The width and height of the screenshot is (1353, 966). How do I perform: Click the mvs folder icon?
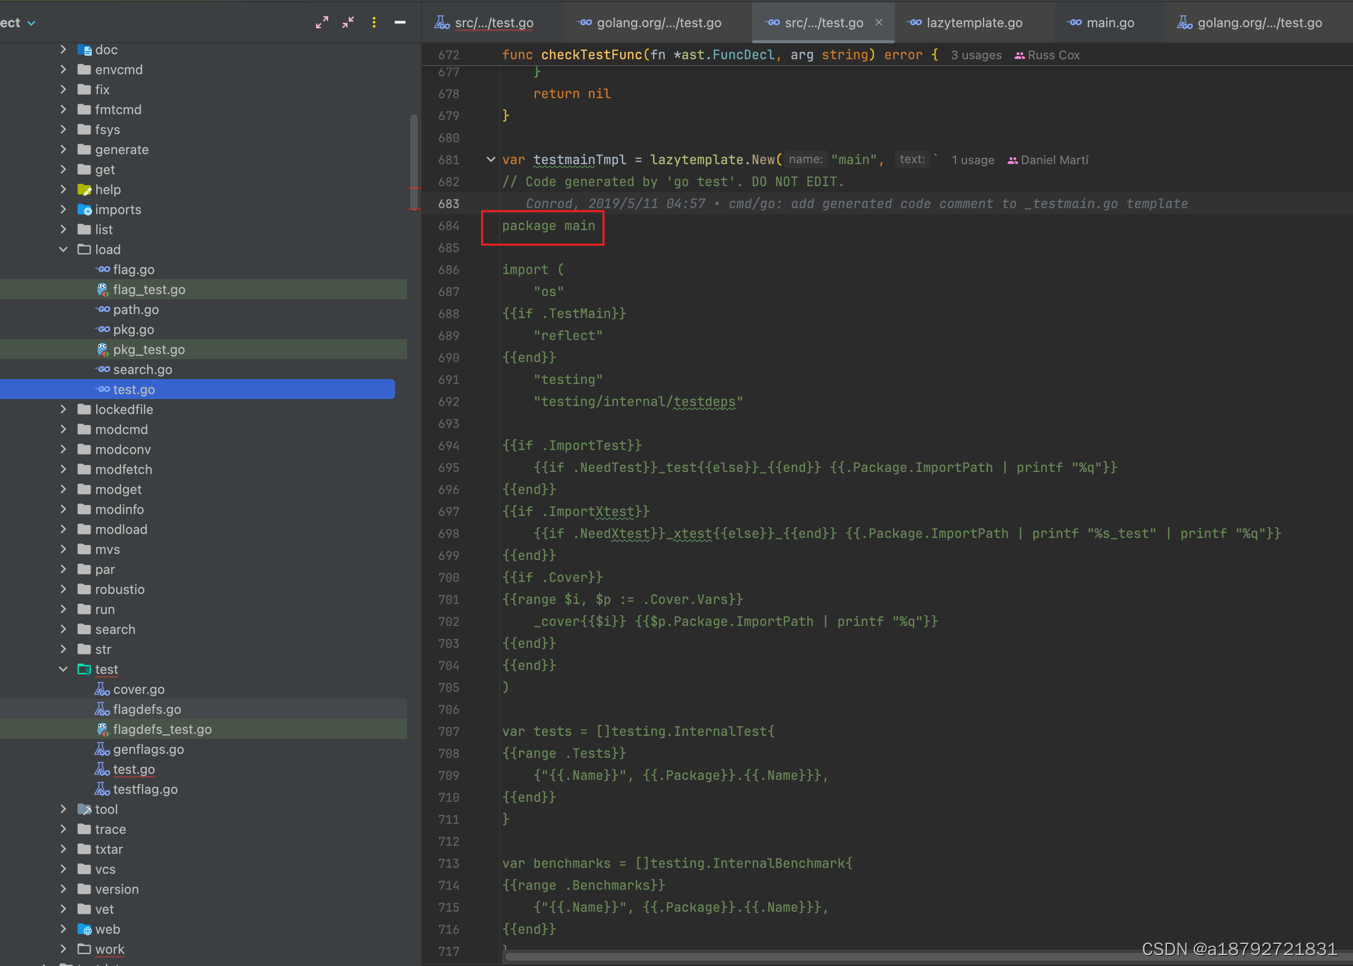85,549
